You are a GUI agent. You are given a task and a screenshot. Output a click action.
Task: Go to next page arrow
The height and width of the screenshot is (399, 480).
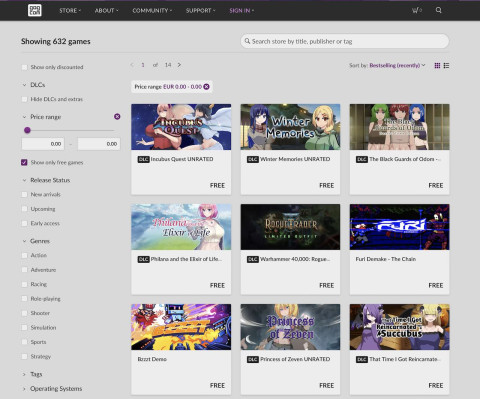(x=179, y=65)
